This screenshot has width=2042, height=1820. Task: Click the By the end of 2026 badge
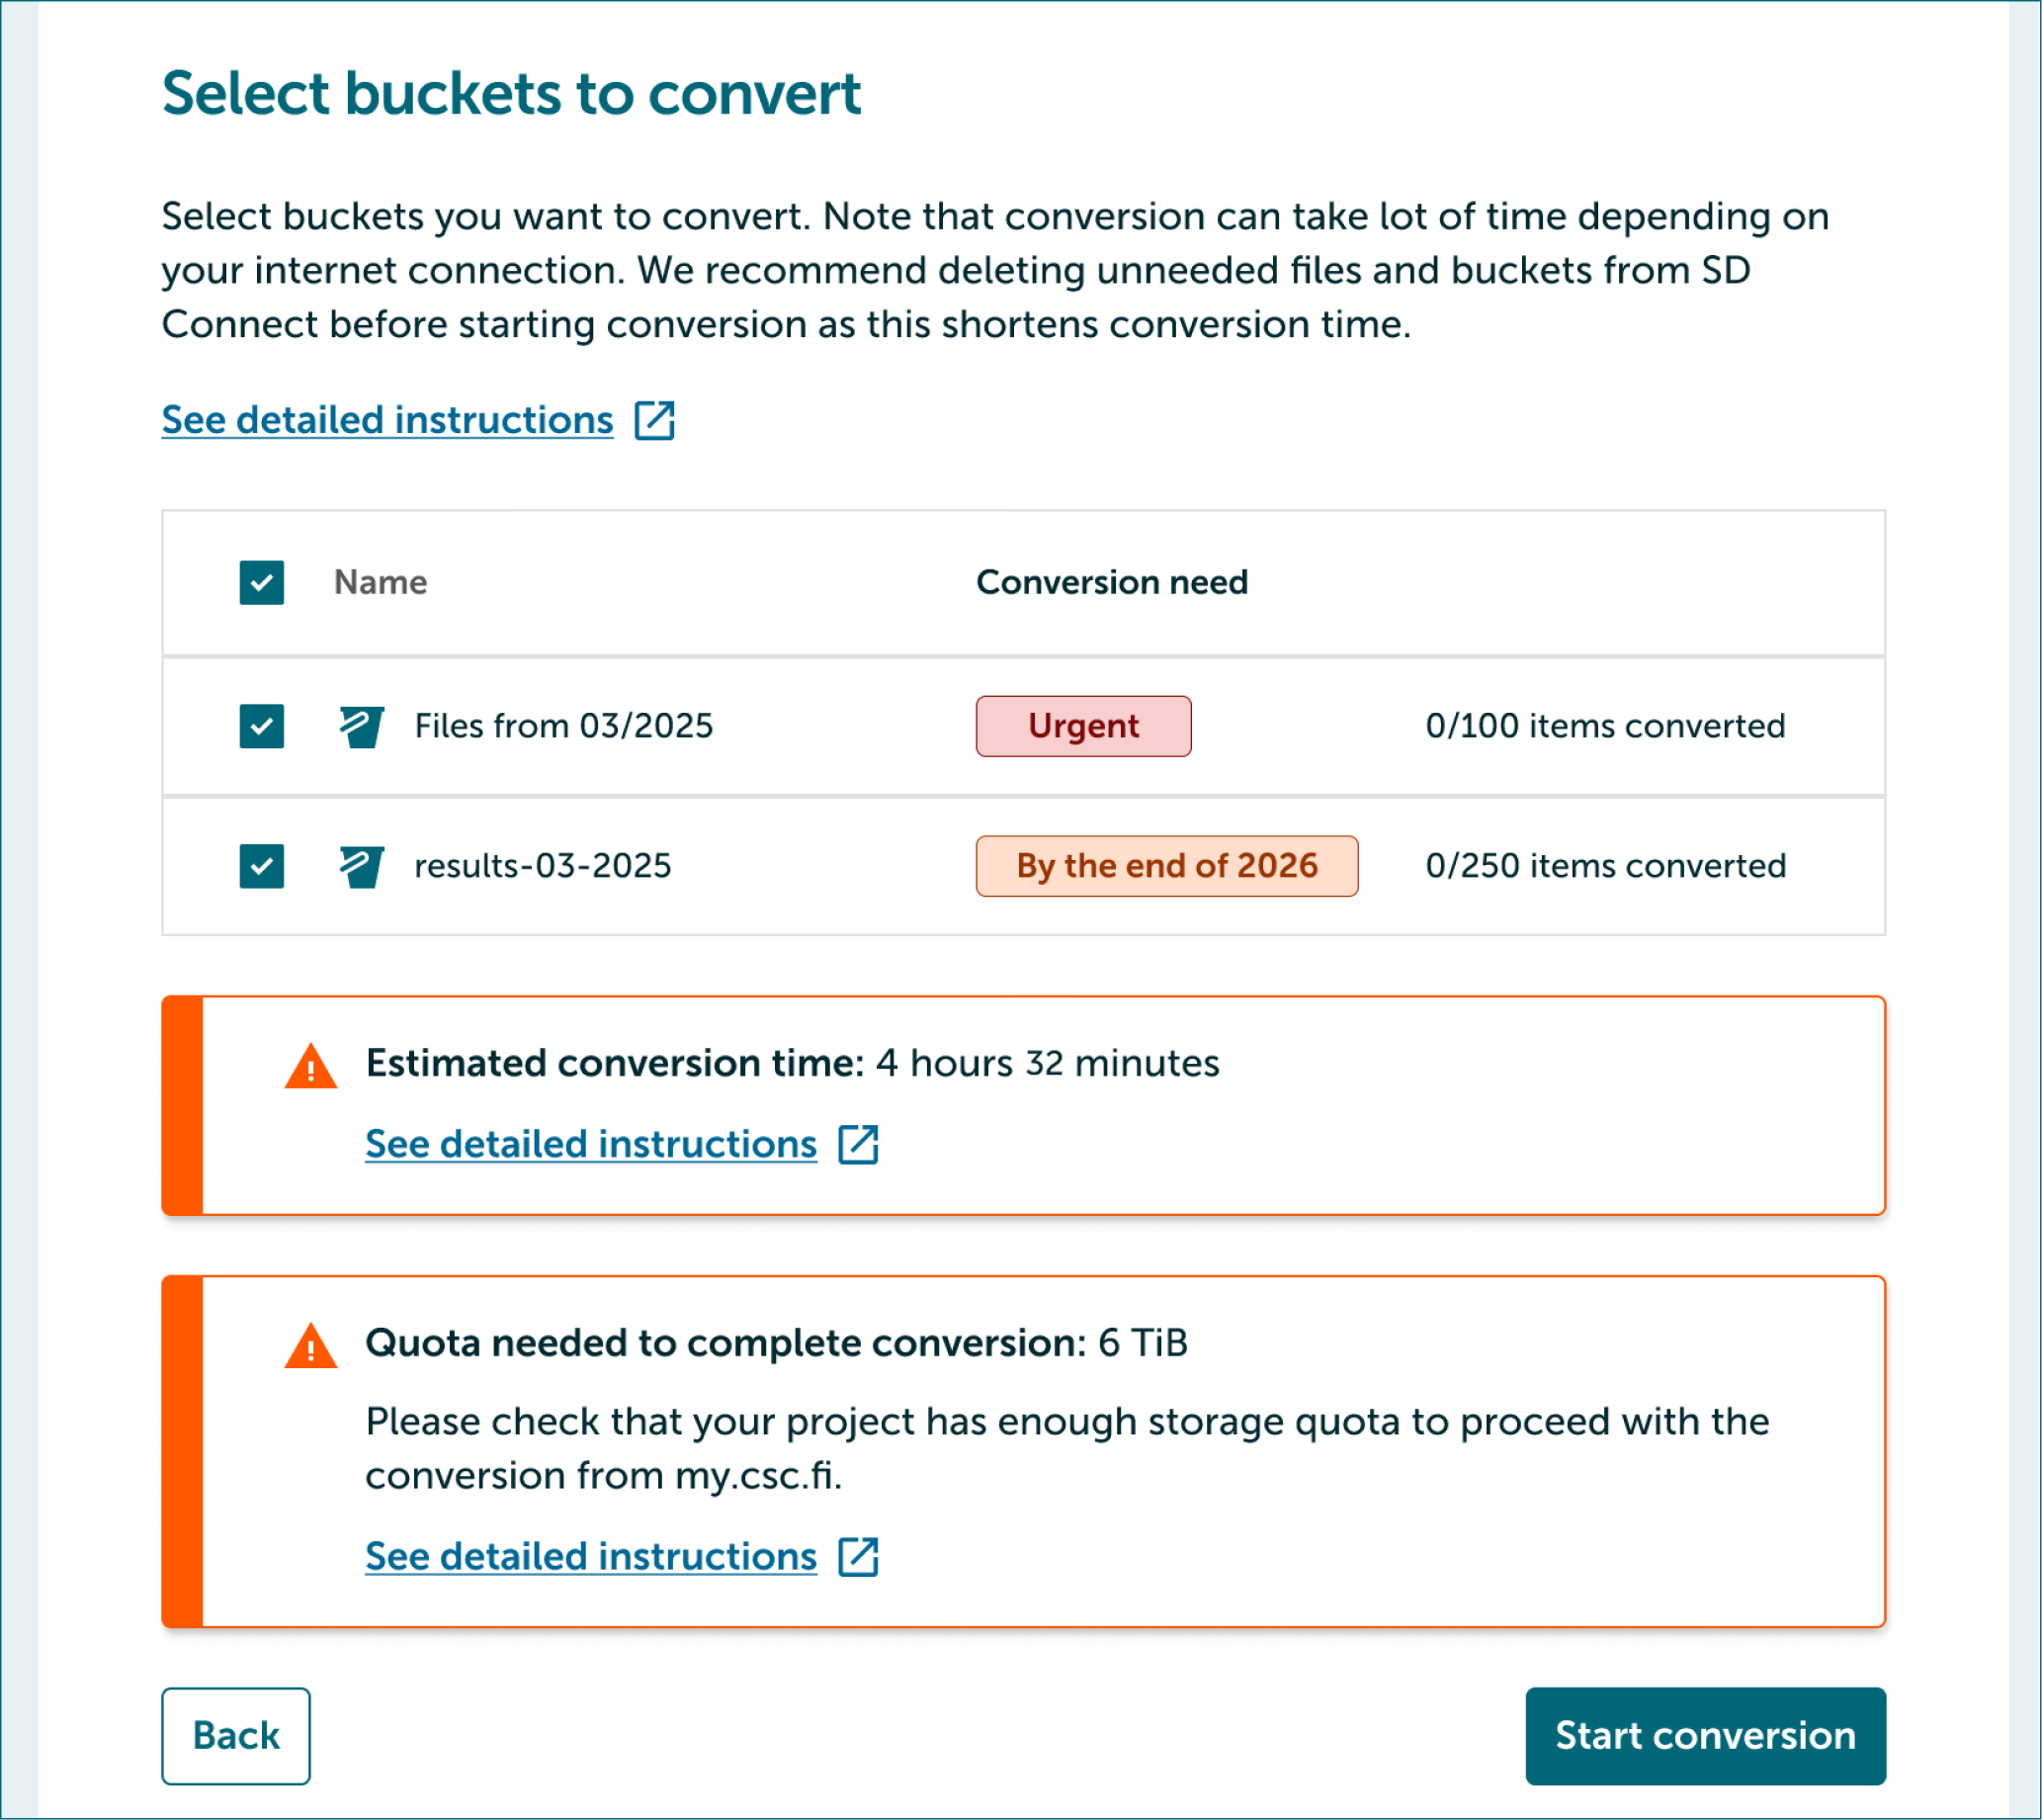click(1166, 866)
